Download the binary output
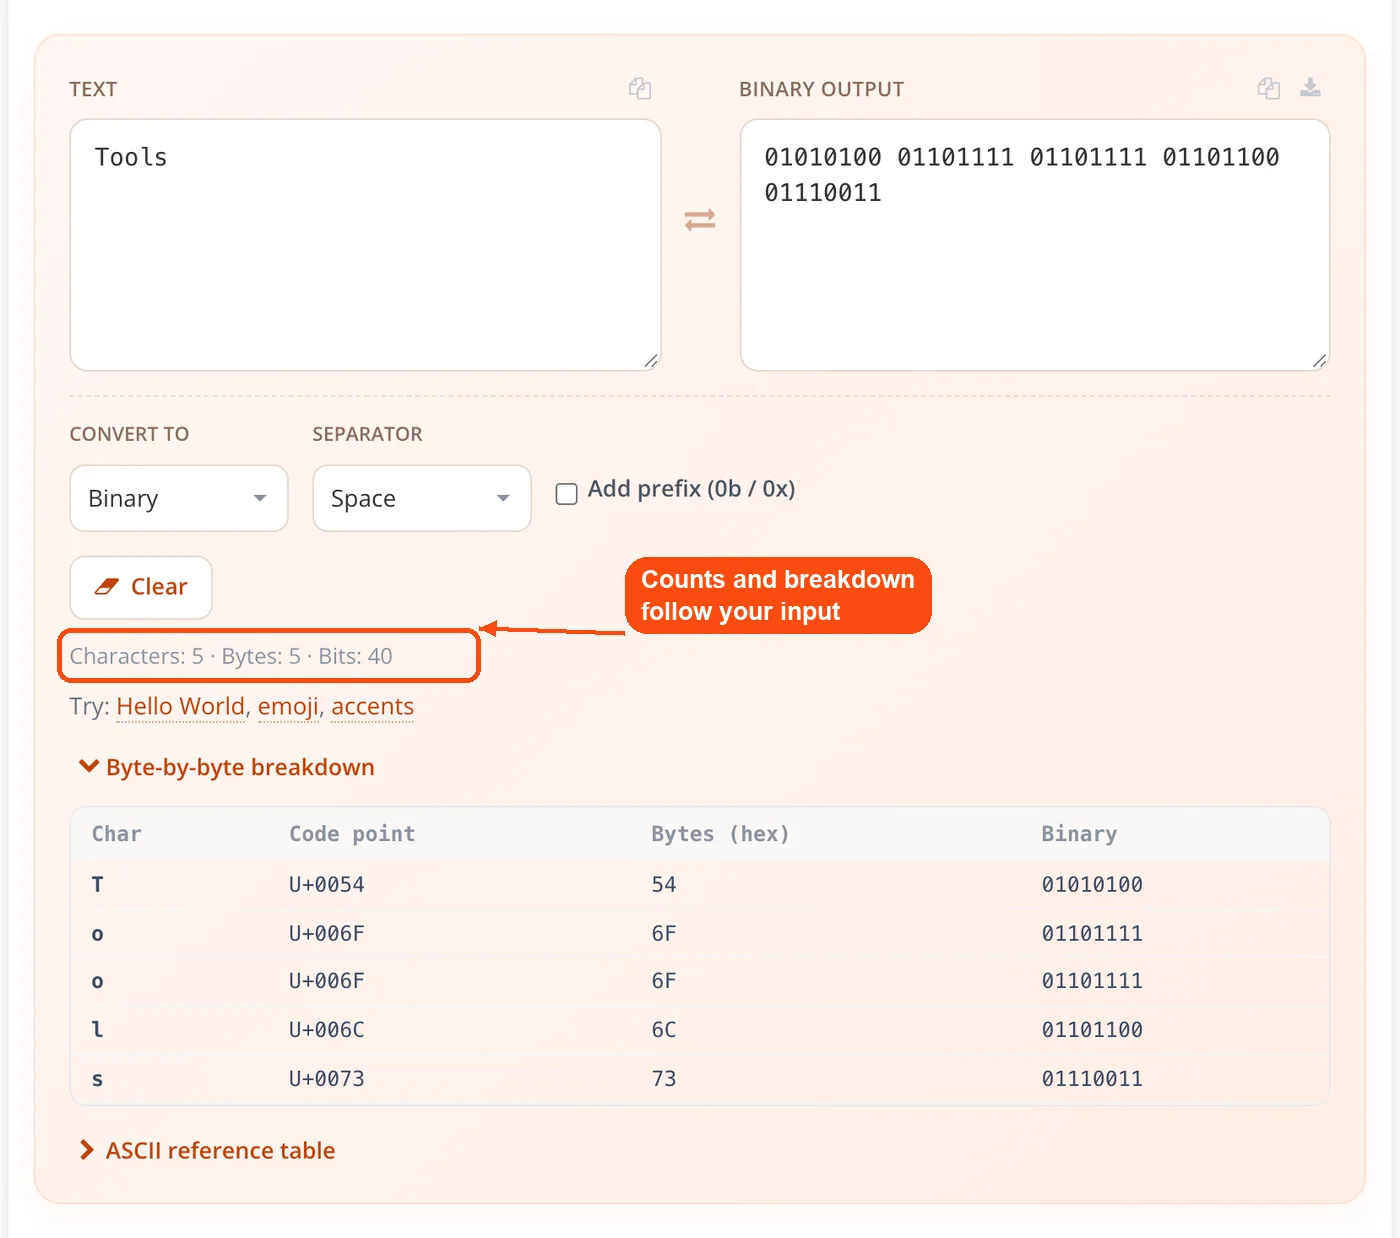Viewport: 1400px width, 1238px height. (x=1310, y=88)
